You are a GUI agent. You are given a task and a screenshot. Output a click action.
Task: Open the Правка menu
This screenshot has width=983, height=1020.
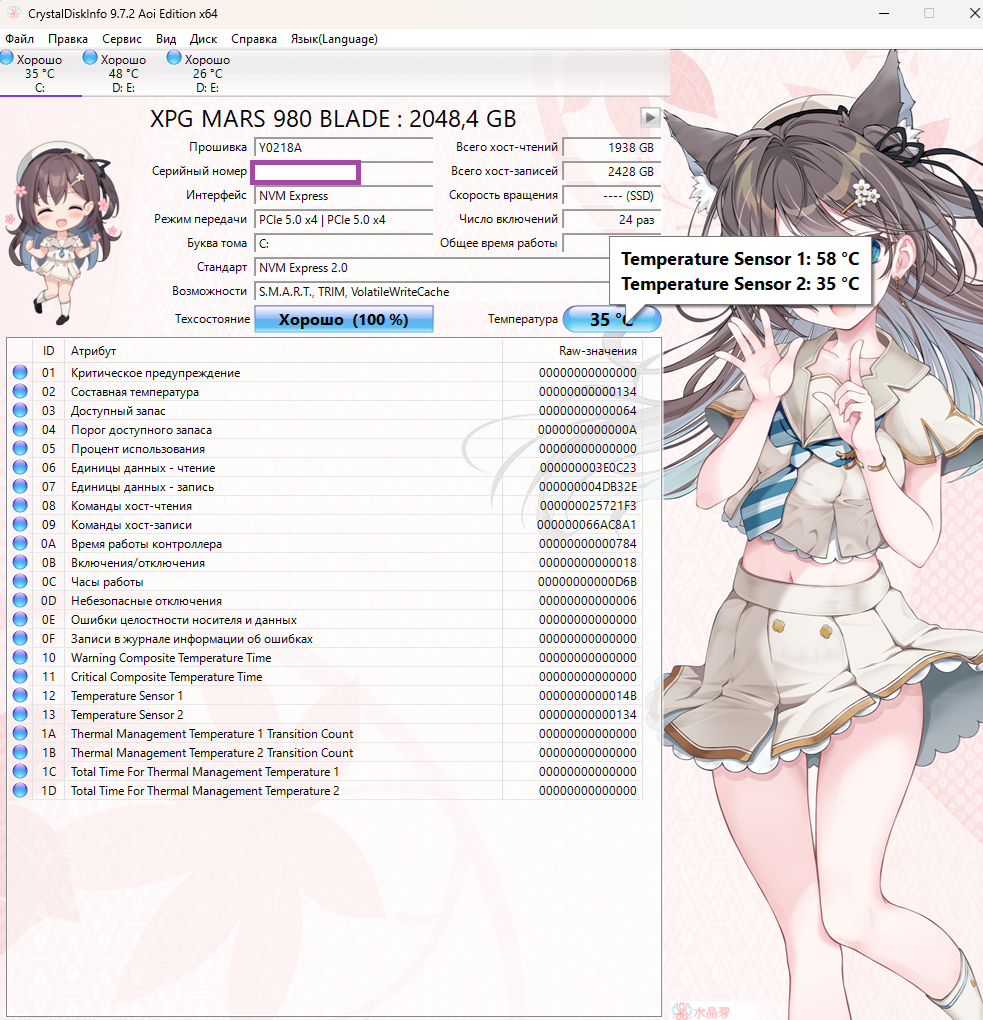click(68, 39)
